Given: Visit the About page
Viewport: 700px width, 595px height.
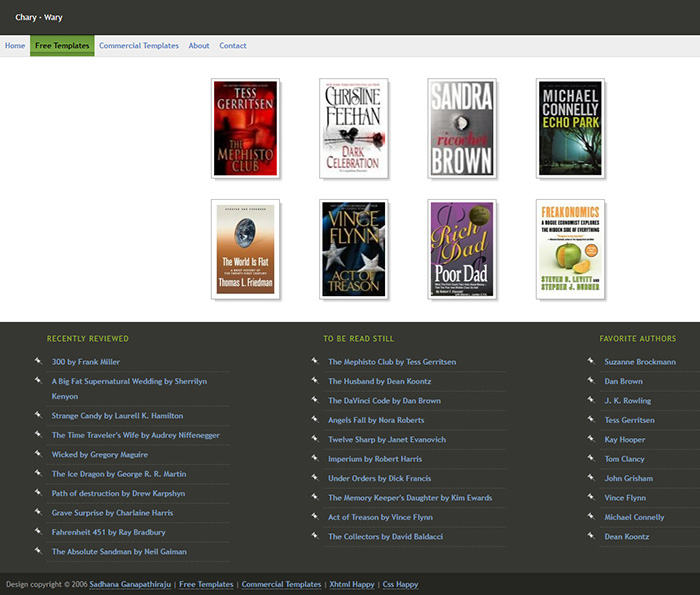Looking at the screenshot, I should click(199, 46).
